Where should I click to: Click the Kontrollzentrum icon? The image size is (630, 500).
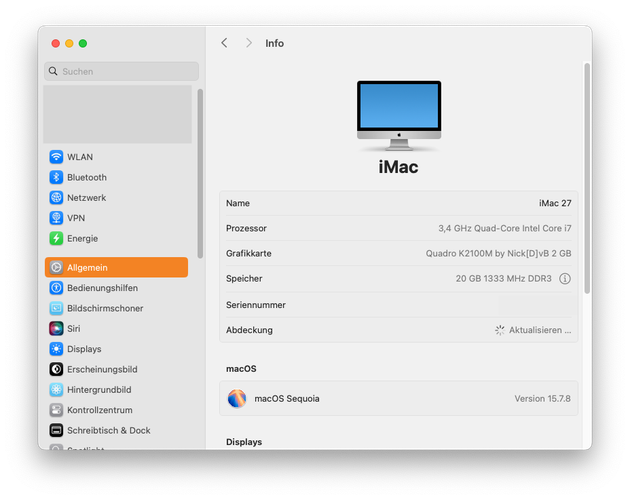pos(56,410)
